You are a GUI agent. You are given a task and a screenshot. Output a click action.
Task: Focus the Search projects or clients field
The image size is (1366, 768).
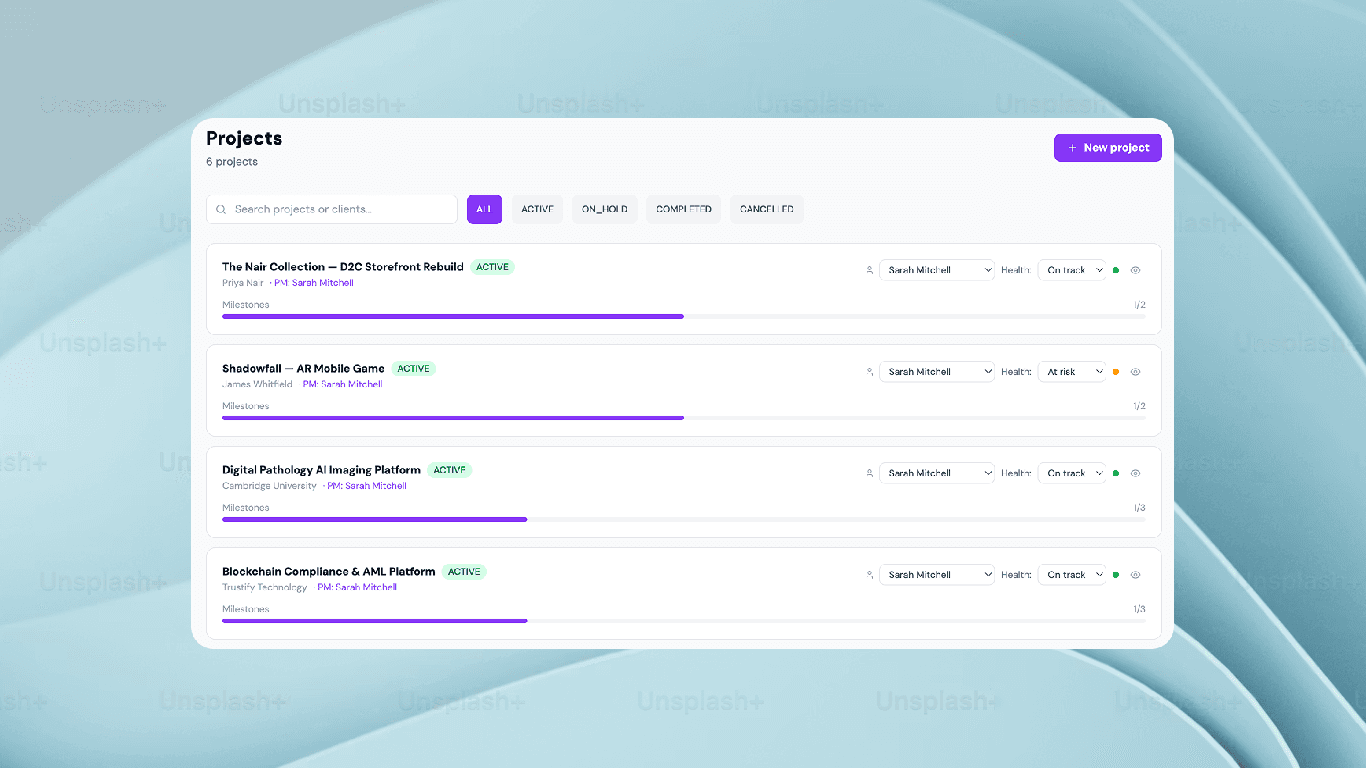click(332, 209)
